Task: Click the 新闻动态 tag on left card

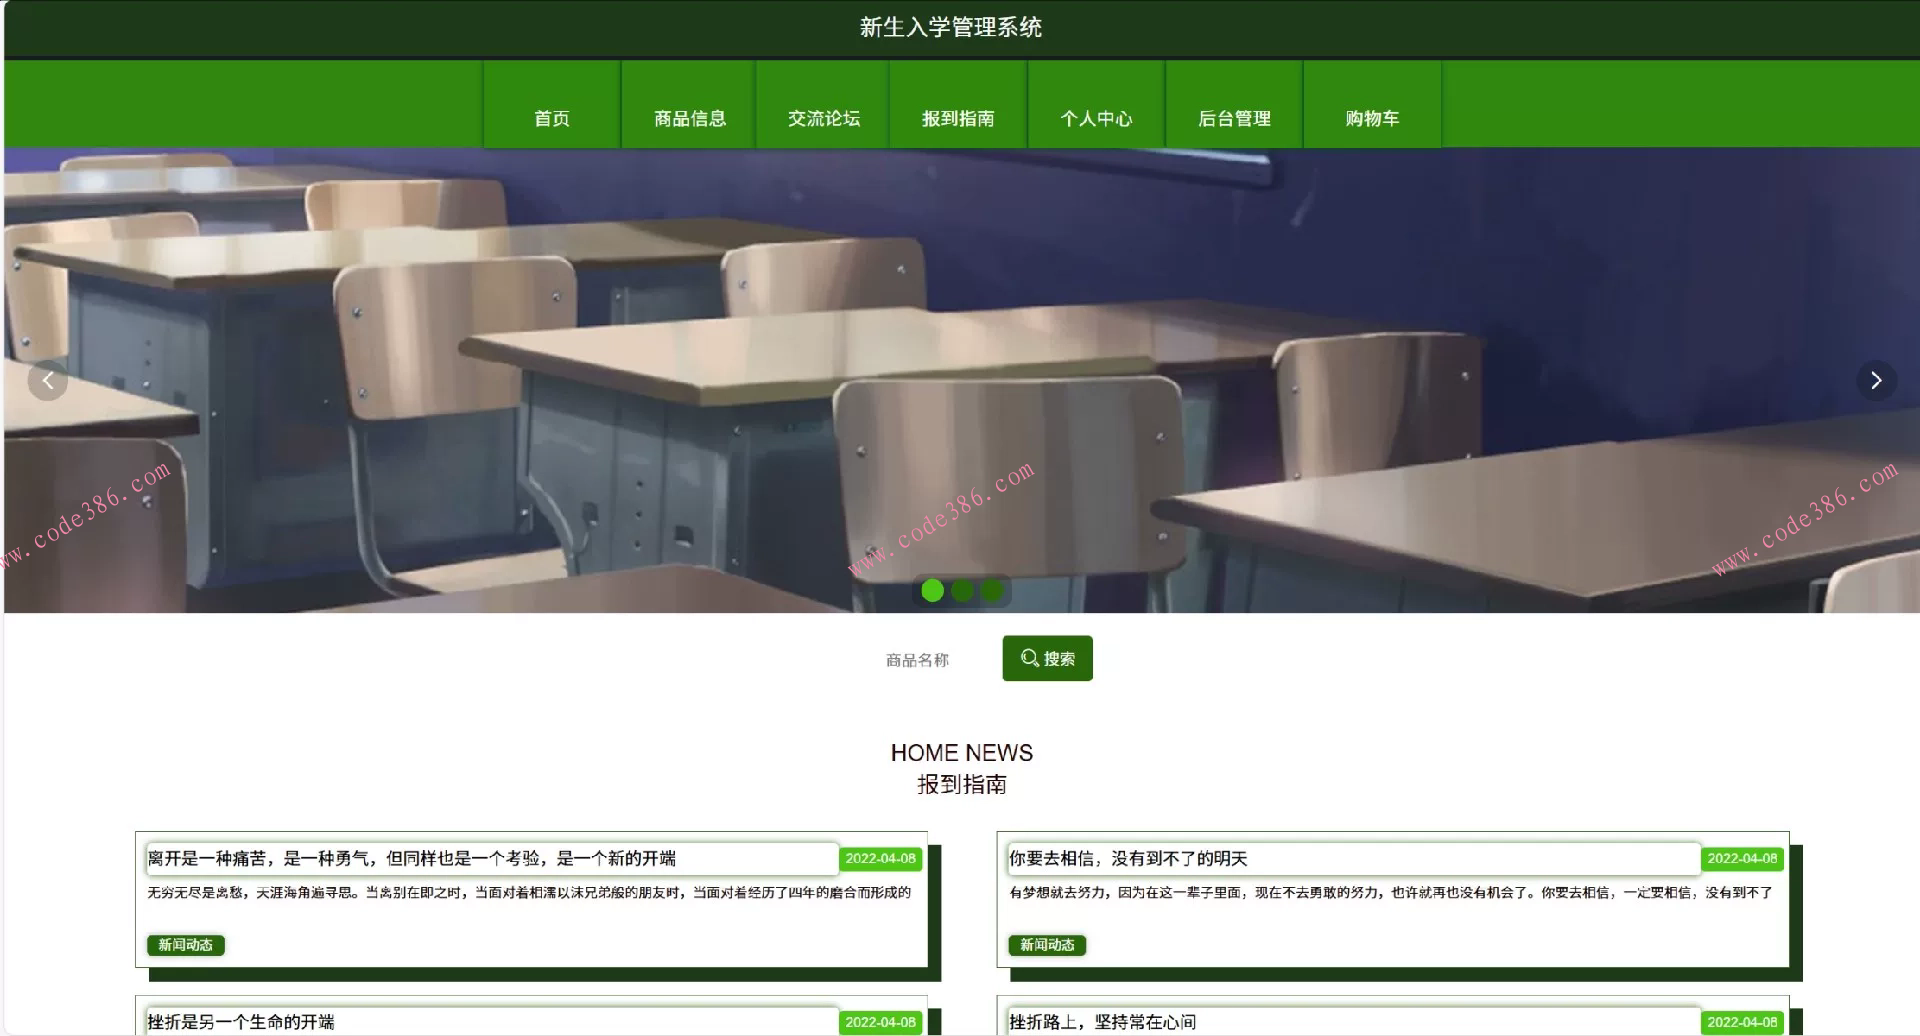Action: pos(185,944)
